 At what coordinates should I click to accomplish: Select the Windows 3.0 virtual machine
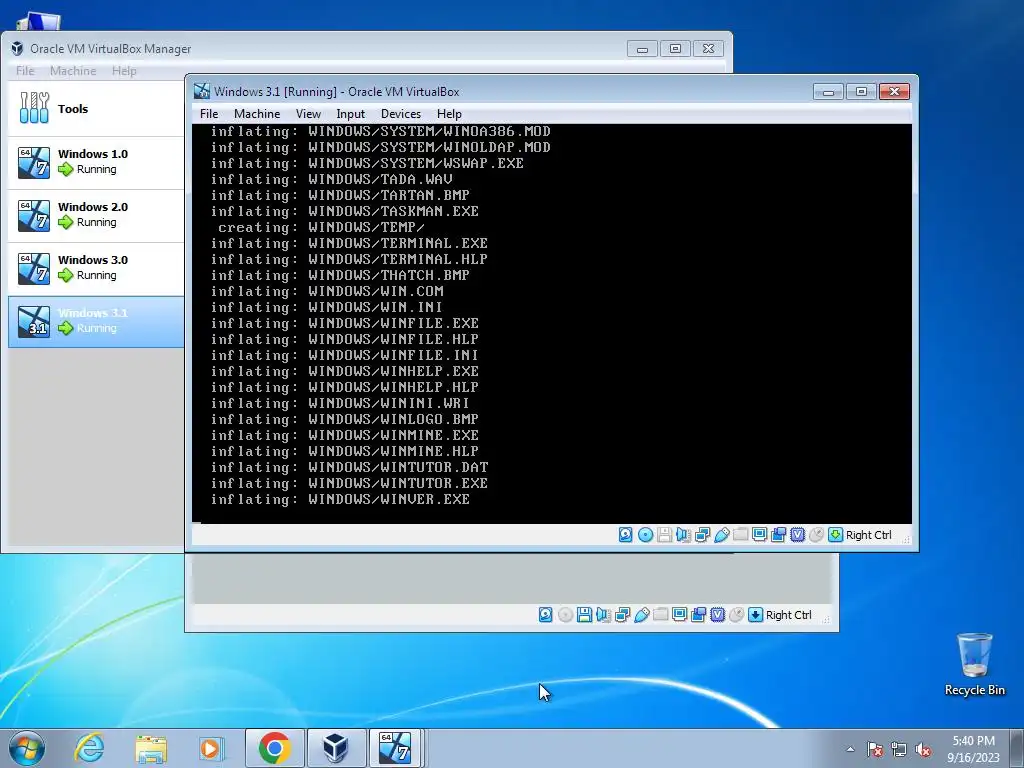click(x=97, y=268)
